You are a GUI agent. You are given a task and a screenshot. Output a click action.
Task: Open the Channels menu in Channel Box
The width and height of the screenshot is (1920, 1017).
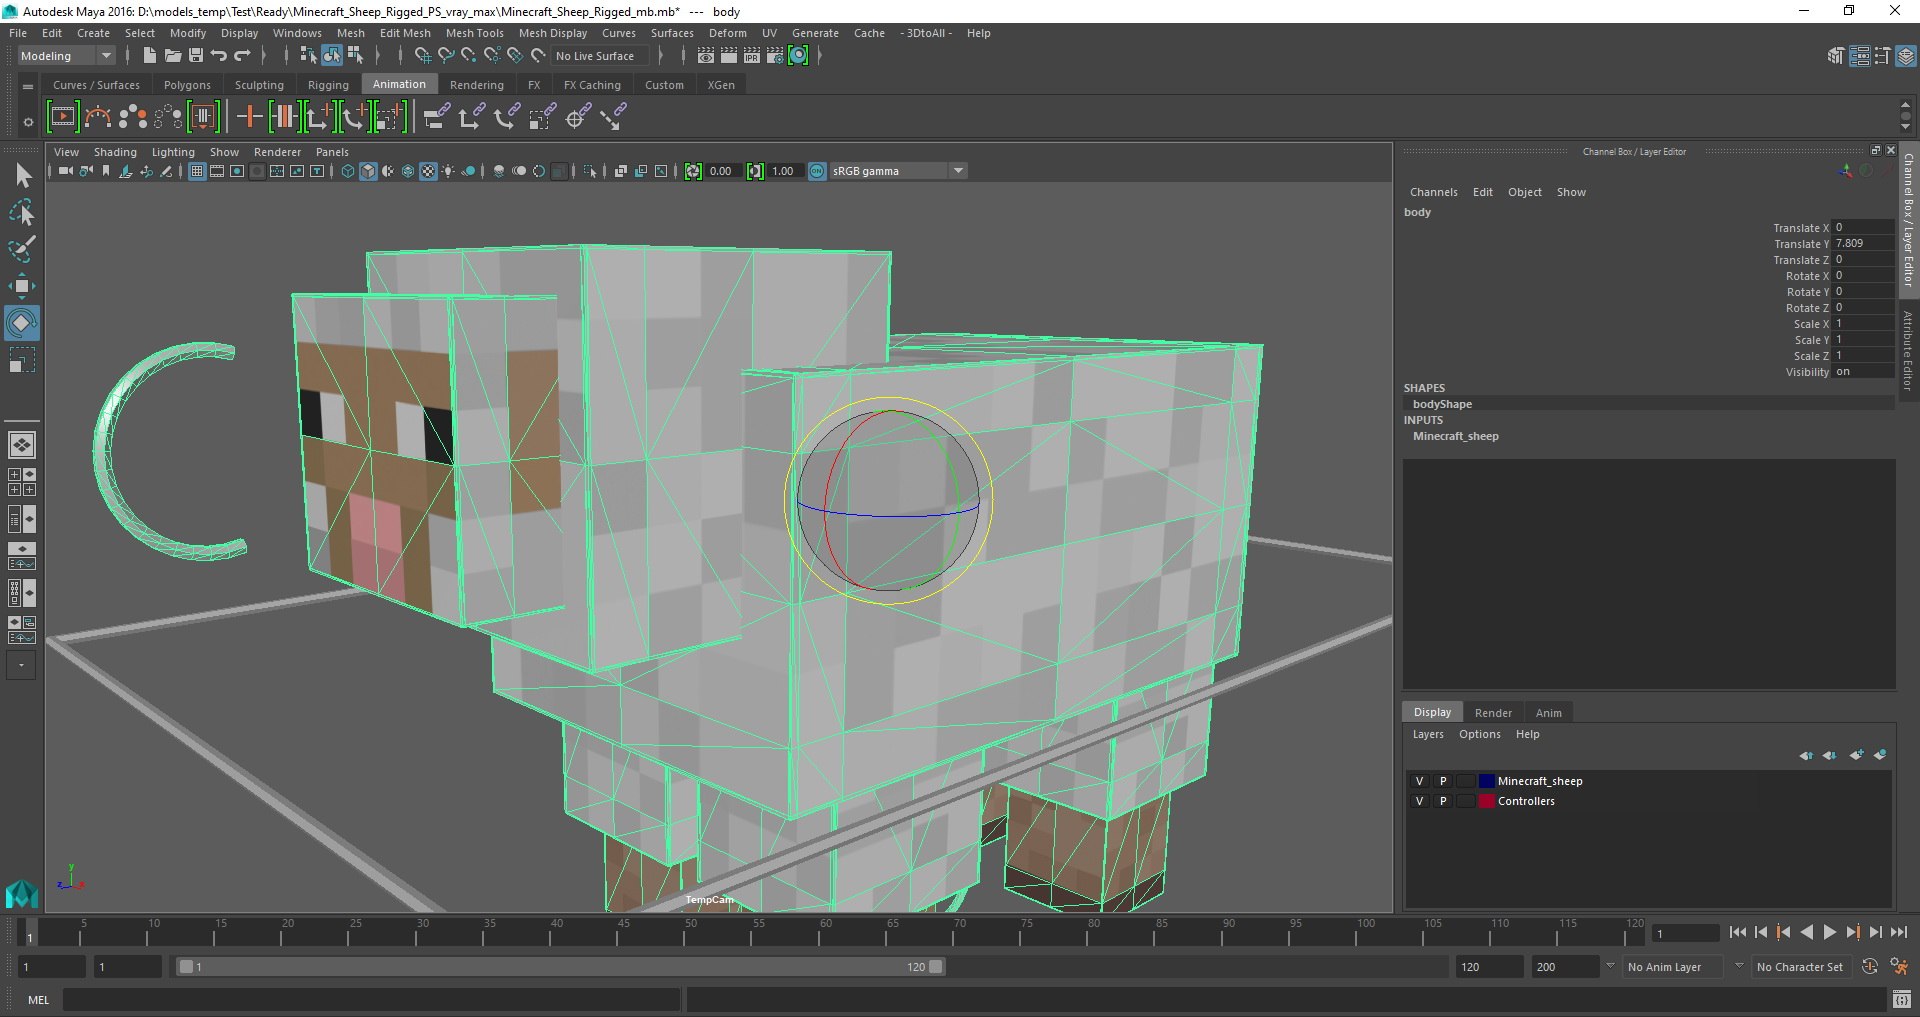click(x=1433, y=192)
